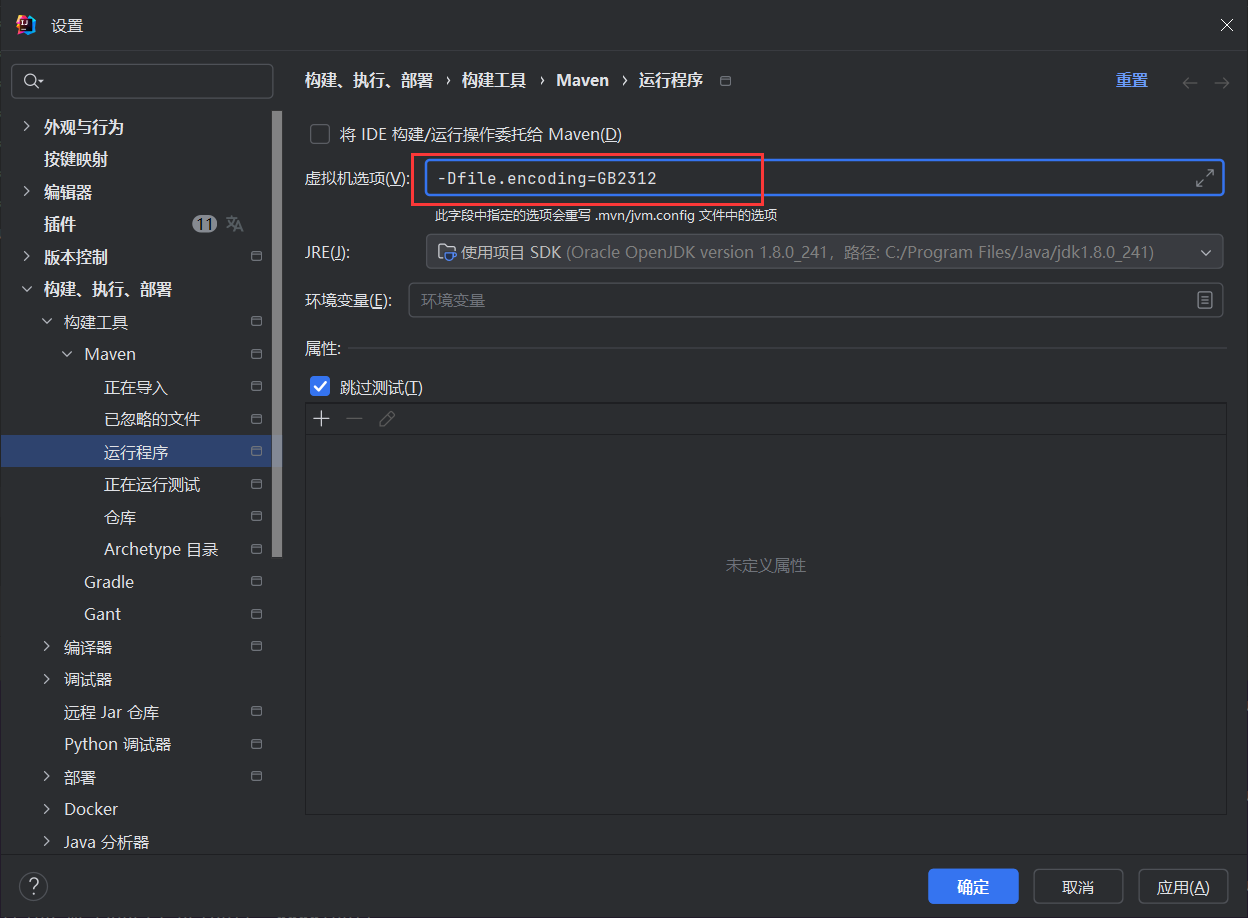The width and height of the screenshot is (1248, 918).
Task: Click the minus icon to remove property
Action: (354, 418)
